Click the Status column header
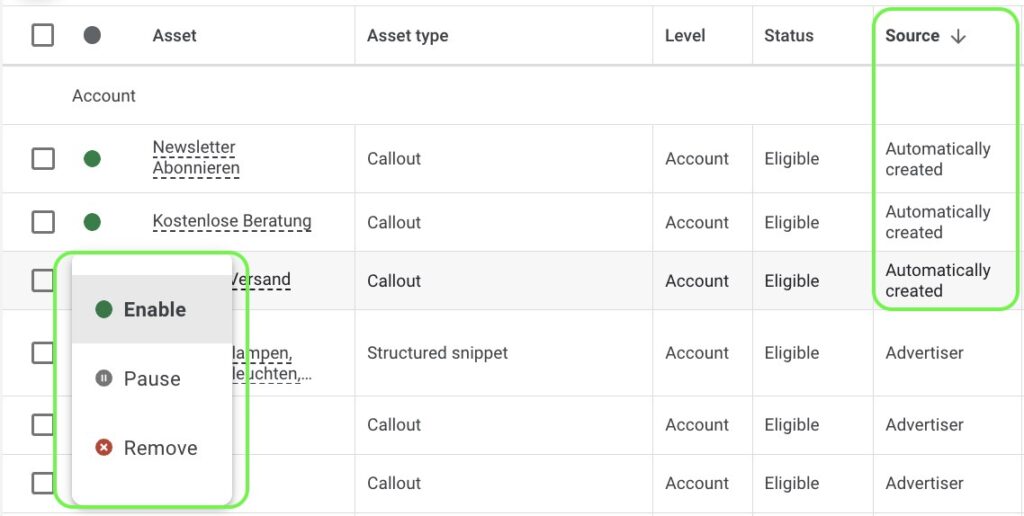The width and height of the screenshot is (1024, 516). coord(789,36)
